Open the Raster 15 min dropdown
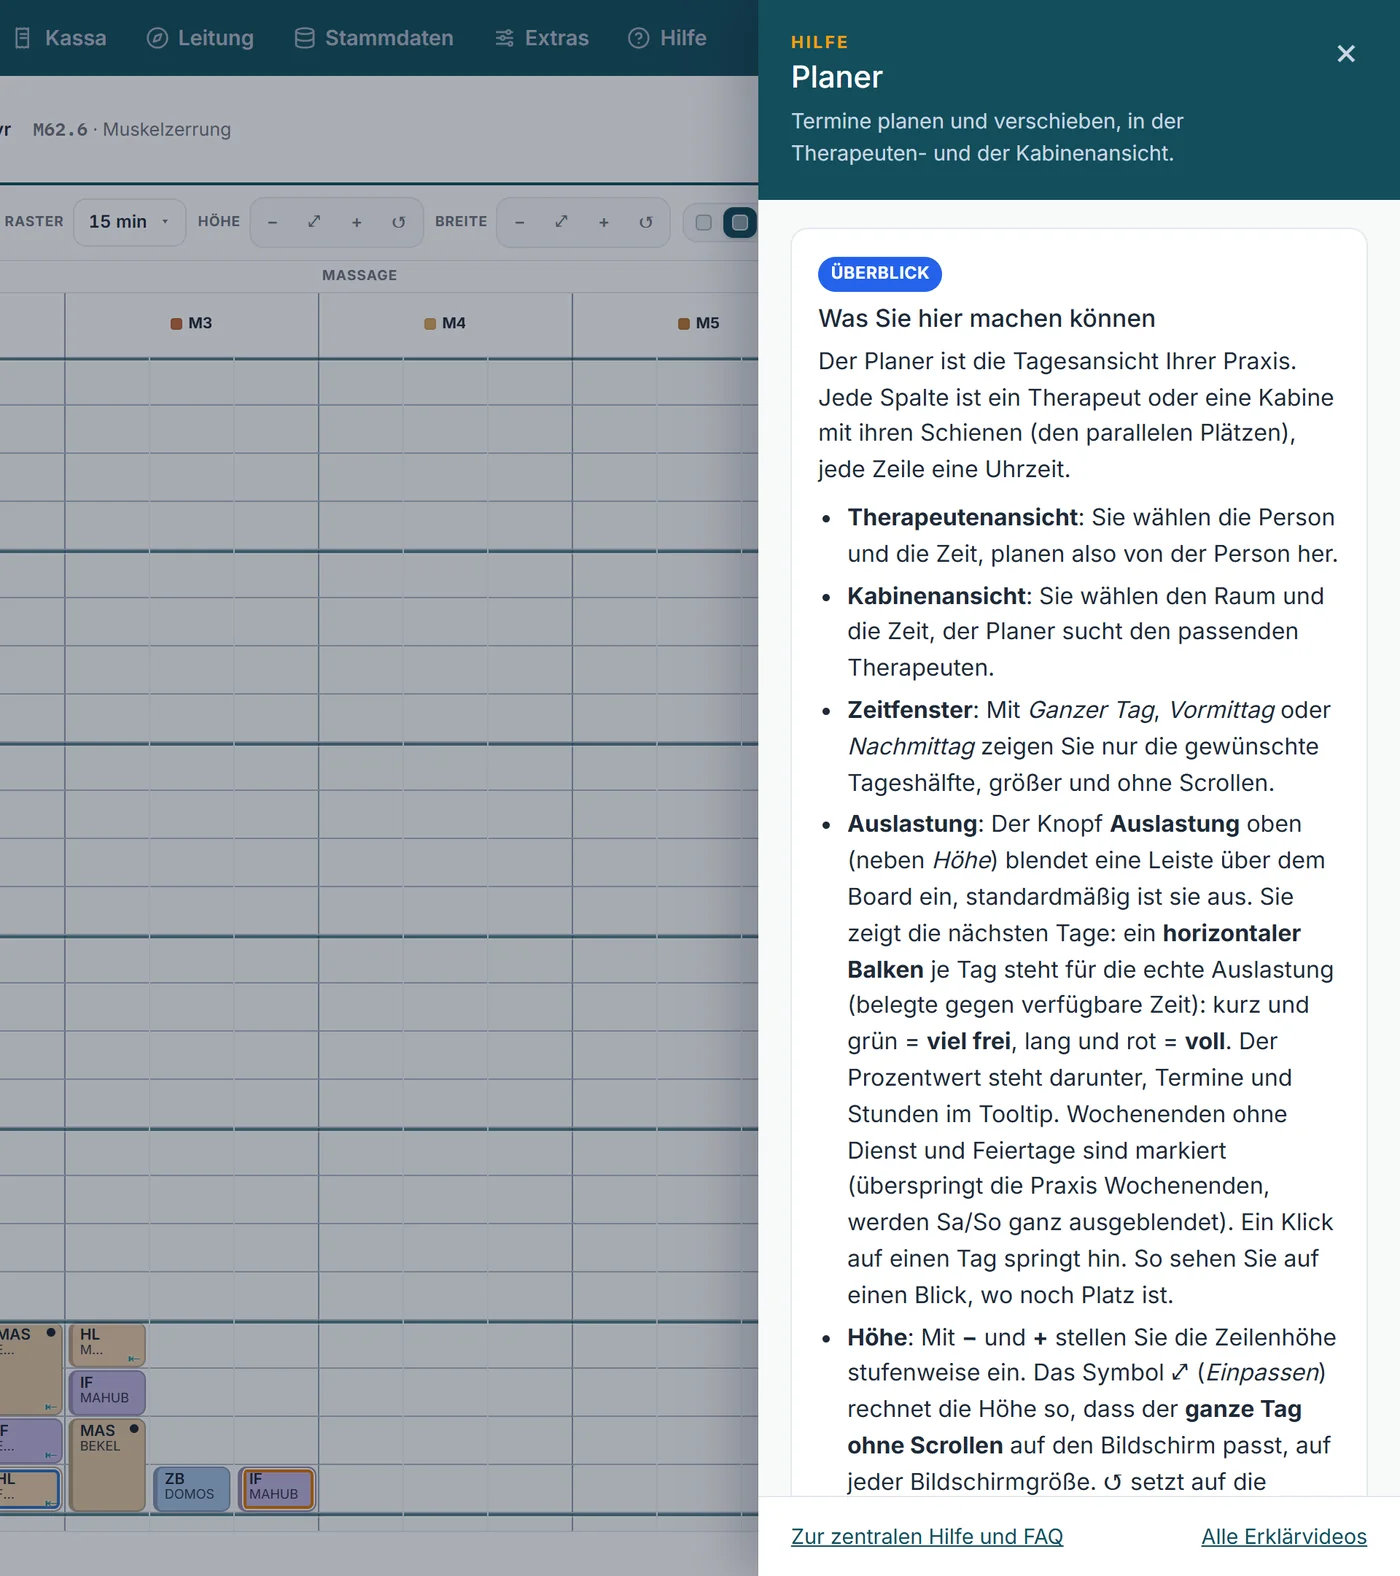The width and height of the screenshot is (1400, 1576). point(129,222)
